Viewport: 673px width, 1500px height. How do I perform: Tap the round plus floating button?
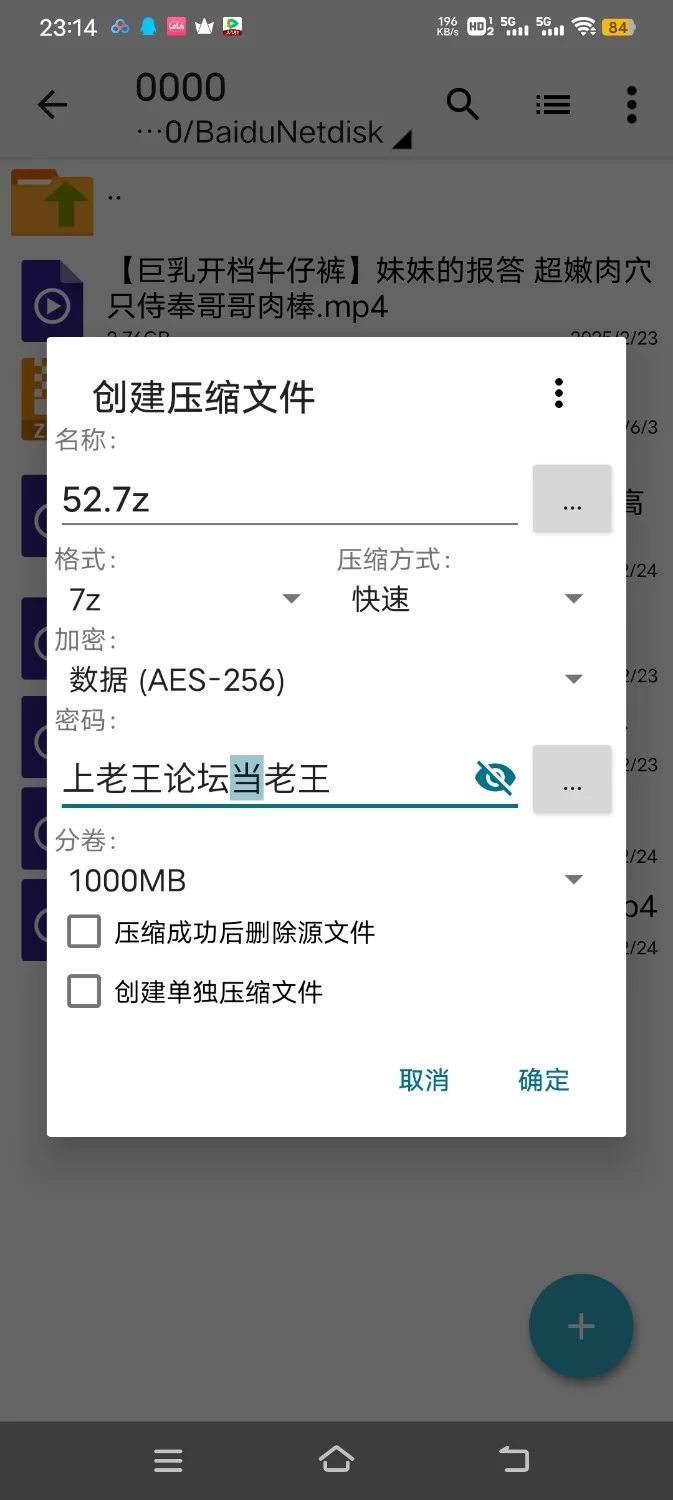click(x=581, y=1326)
